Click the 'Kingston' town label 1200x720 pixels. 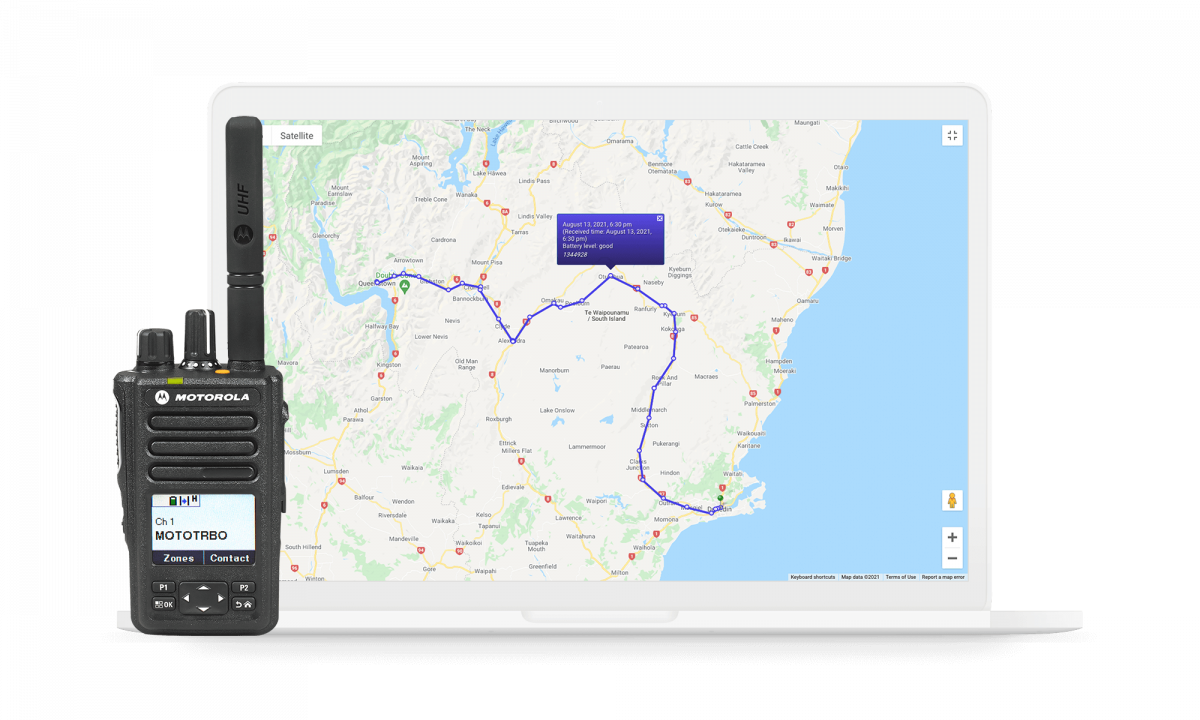[388, 365]
